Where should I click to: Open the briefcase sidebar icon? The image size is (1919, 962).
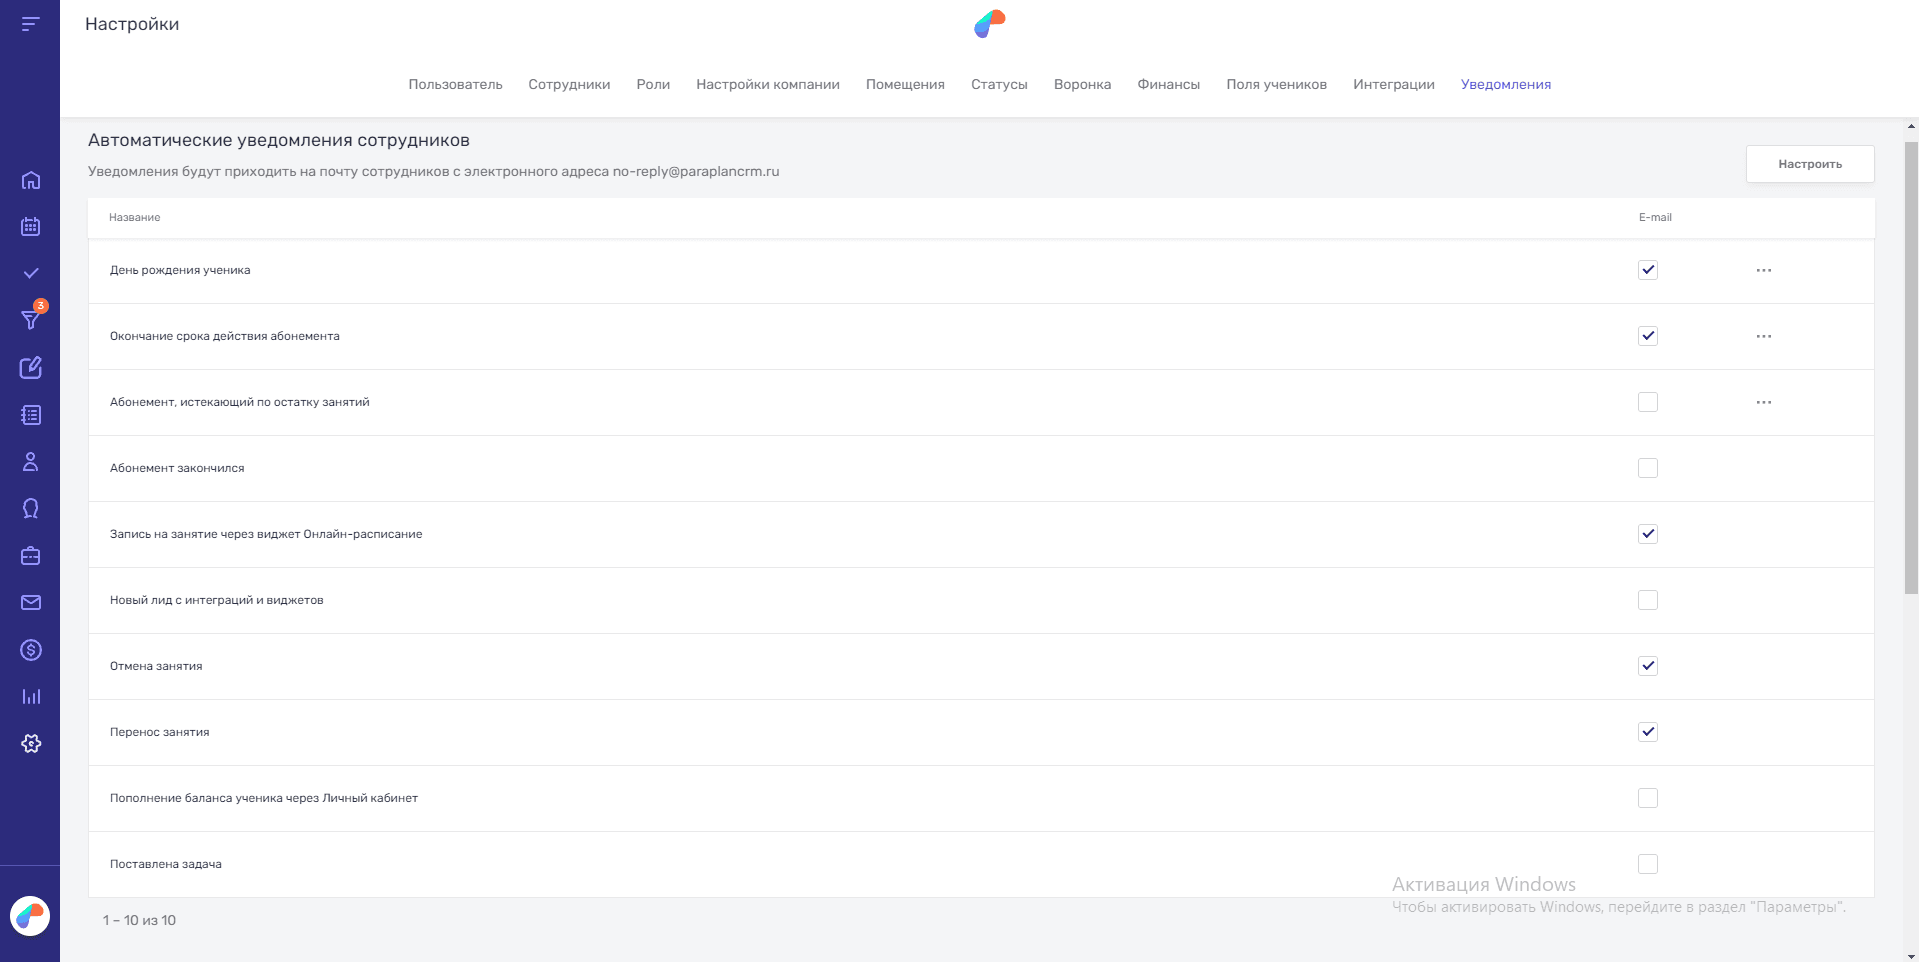31,556
